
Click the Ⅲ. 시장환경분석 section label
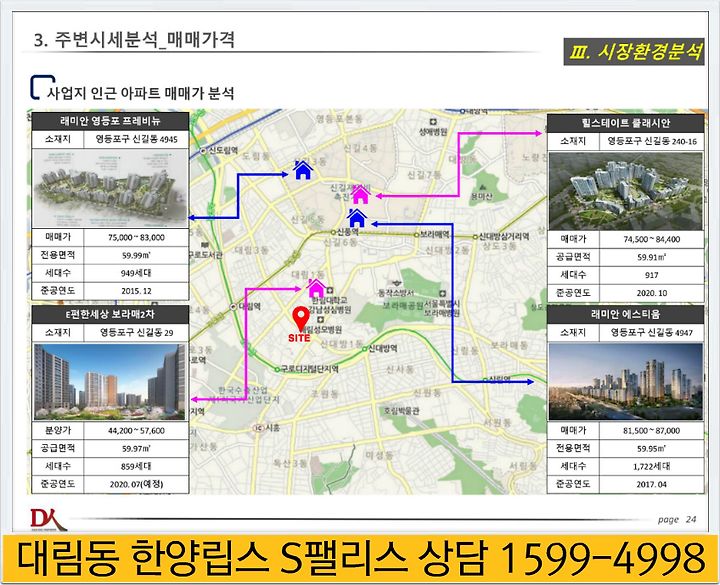tap(634, 51)
